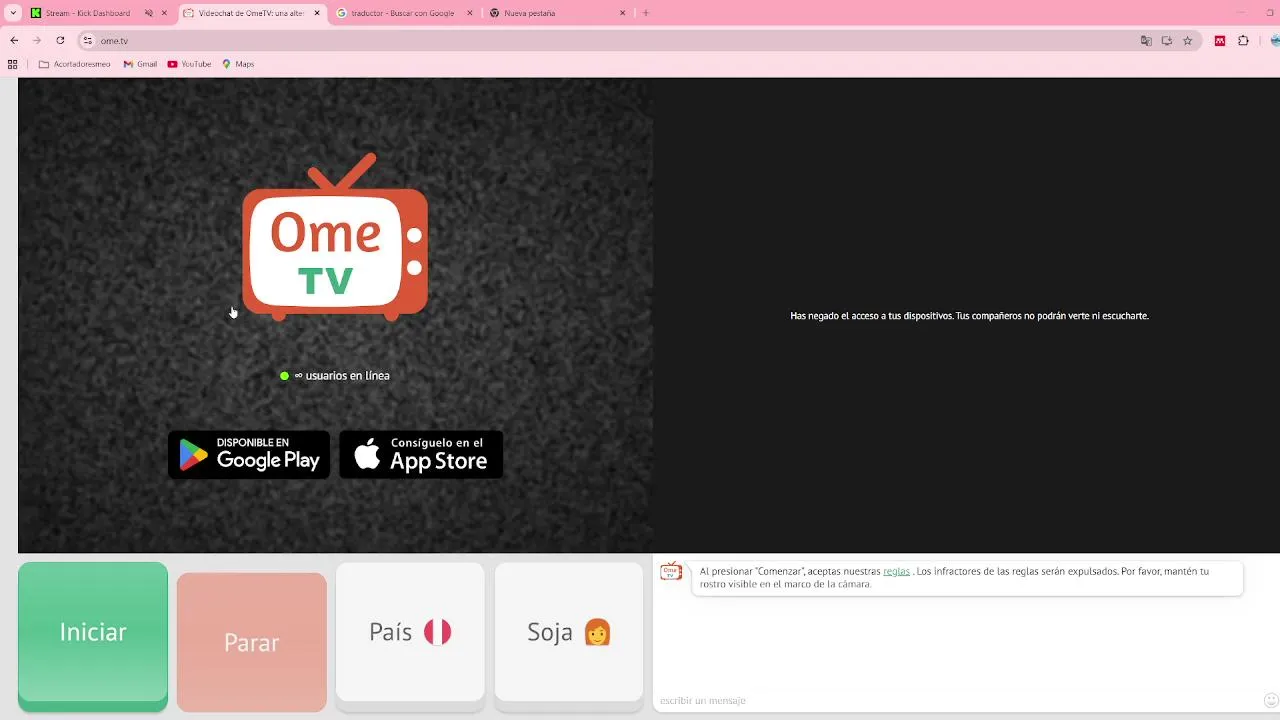The height and width of the screenshot is (720, 1280).
Task: Click the Parar button
Action: (251, 642)
